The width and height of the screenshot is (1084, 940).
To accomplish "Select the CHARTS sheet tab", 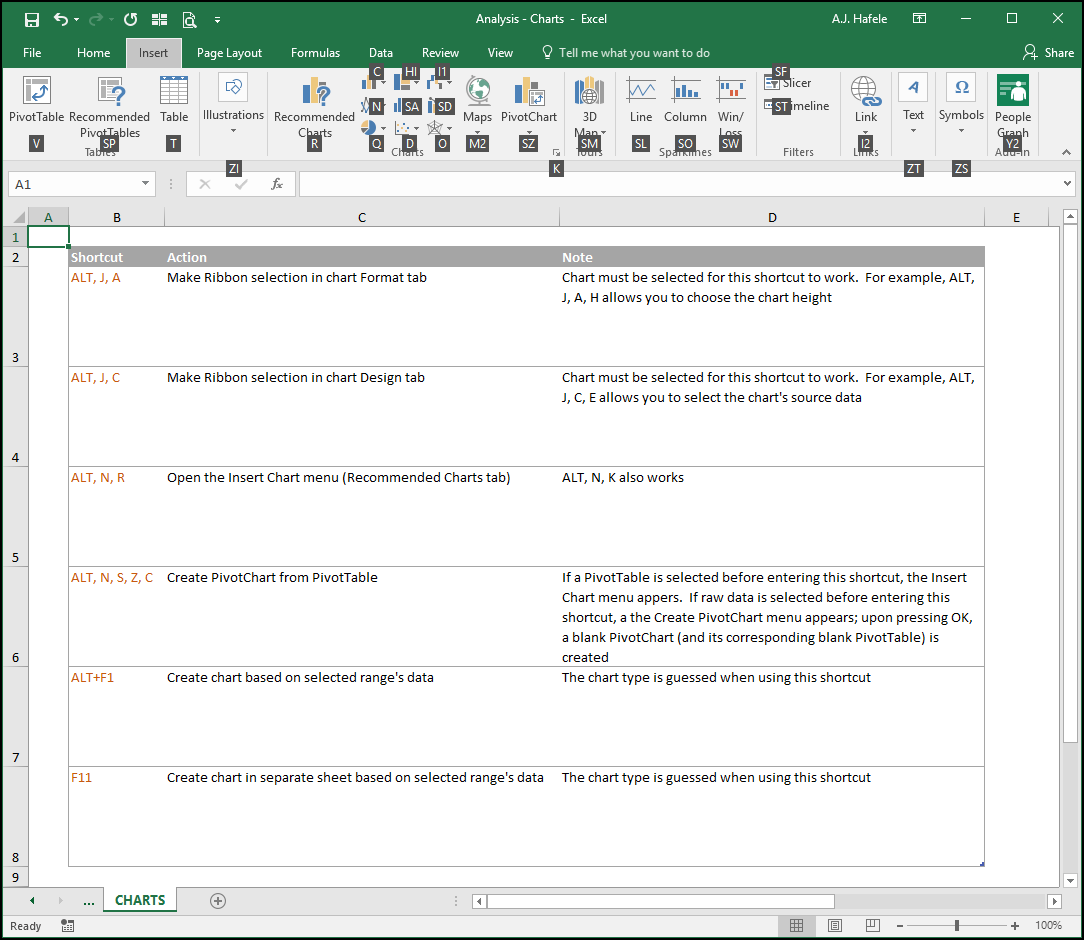I will (140, 900).
